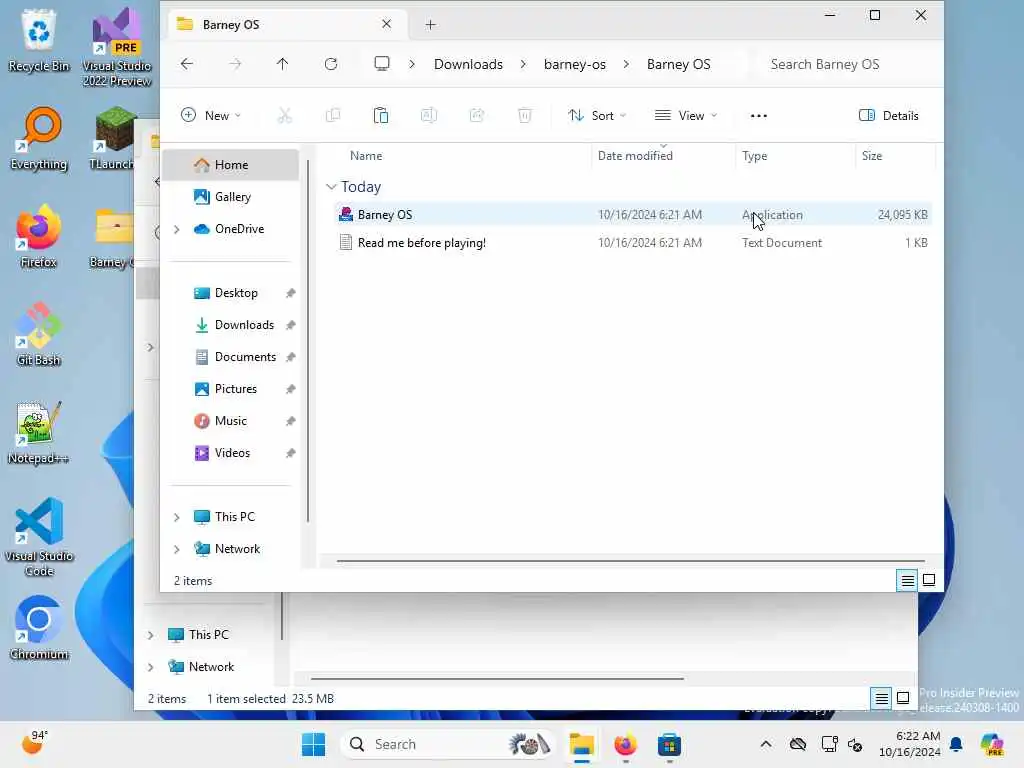
Task: Click the Paste clipboard icon
Action: [381, 116]
